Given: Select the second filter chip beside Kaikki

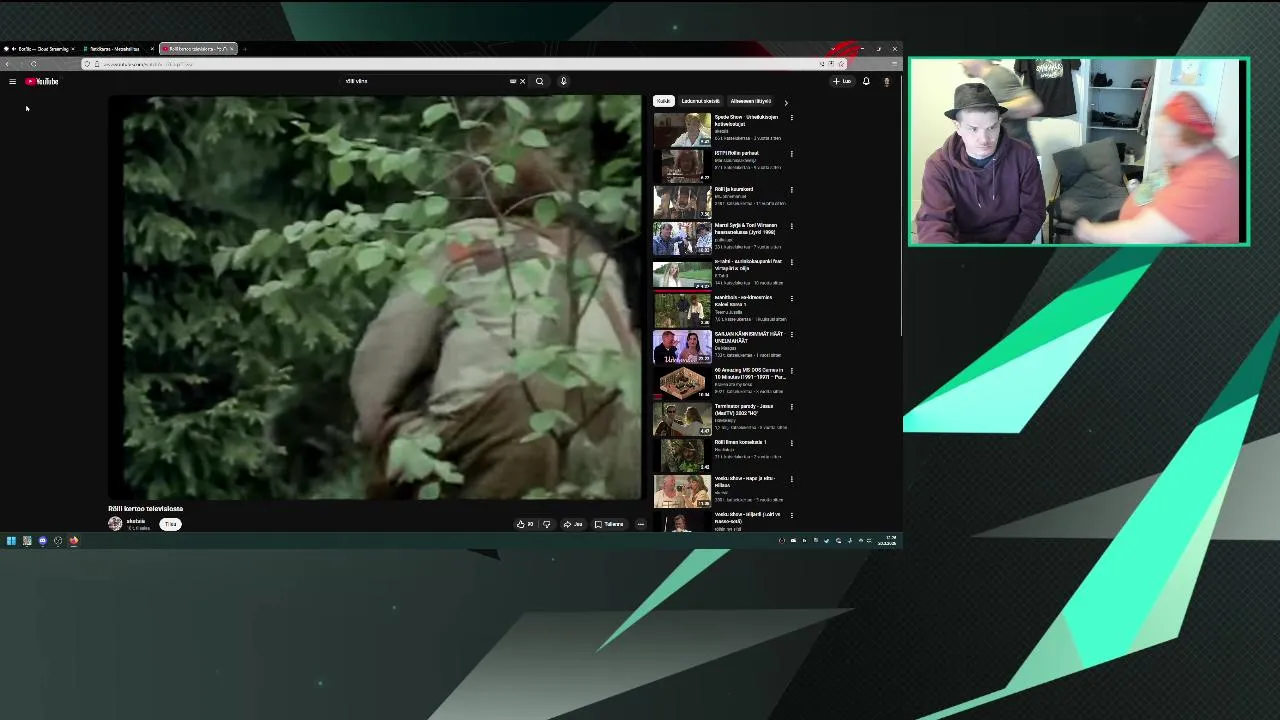Looking at the screenshot, I should (x=700, y=101).
